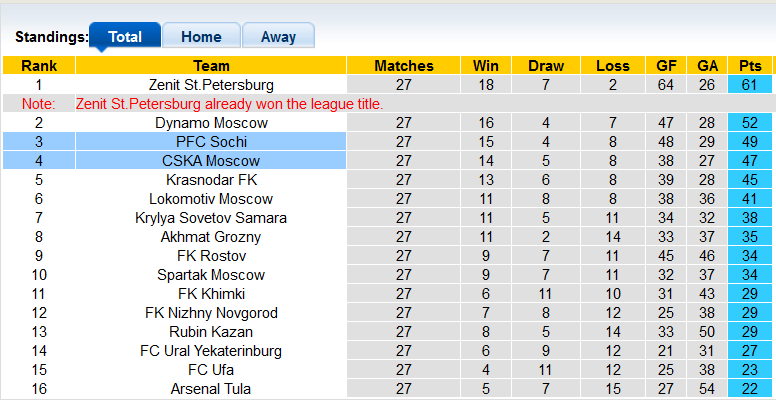
Task: Open Spartak Moscow team link
Action: coord(211,275)
